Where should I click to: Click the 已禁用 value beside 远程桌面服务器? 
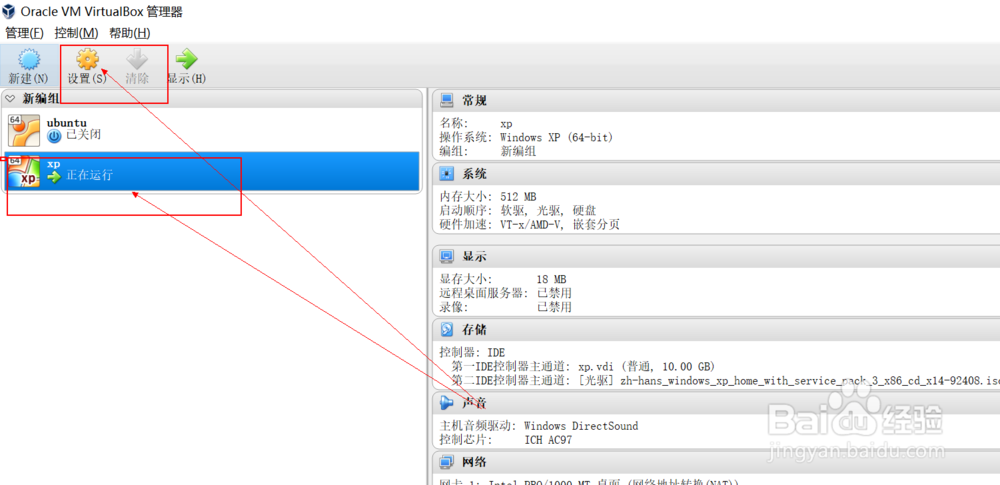[x=554, y=294]
